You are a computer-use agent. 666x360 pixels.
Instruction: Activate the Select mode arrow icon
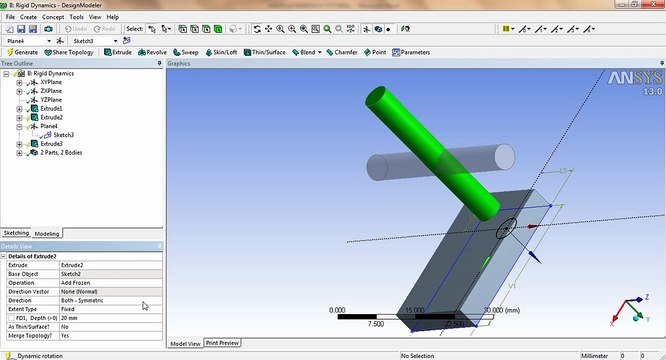[152, 29]
